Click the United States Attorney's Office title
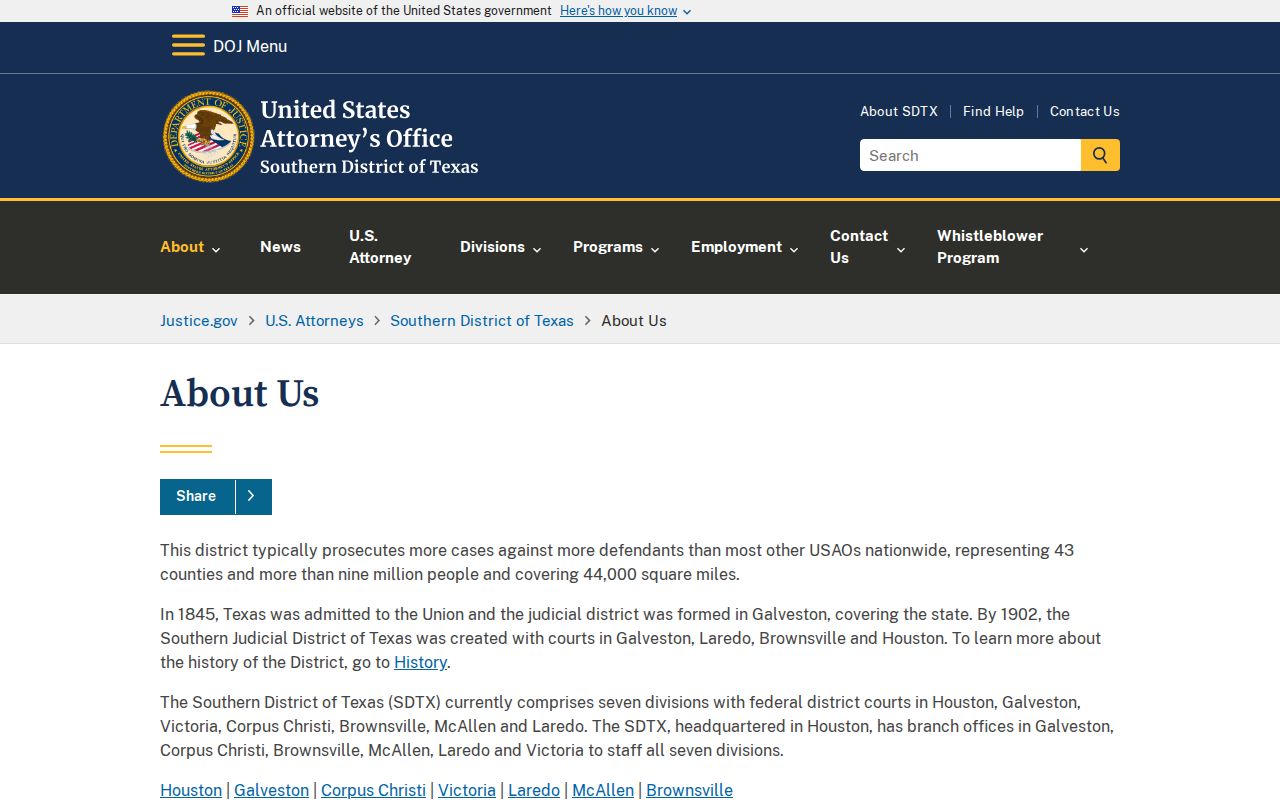Screen dimensions: 1280x800 click(x=357, y=124)
